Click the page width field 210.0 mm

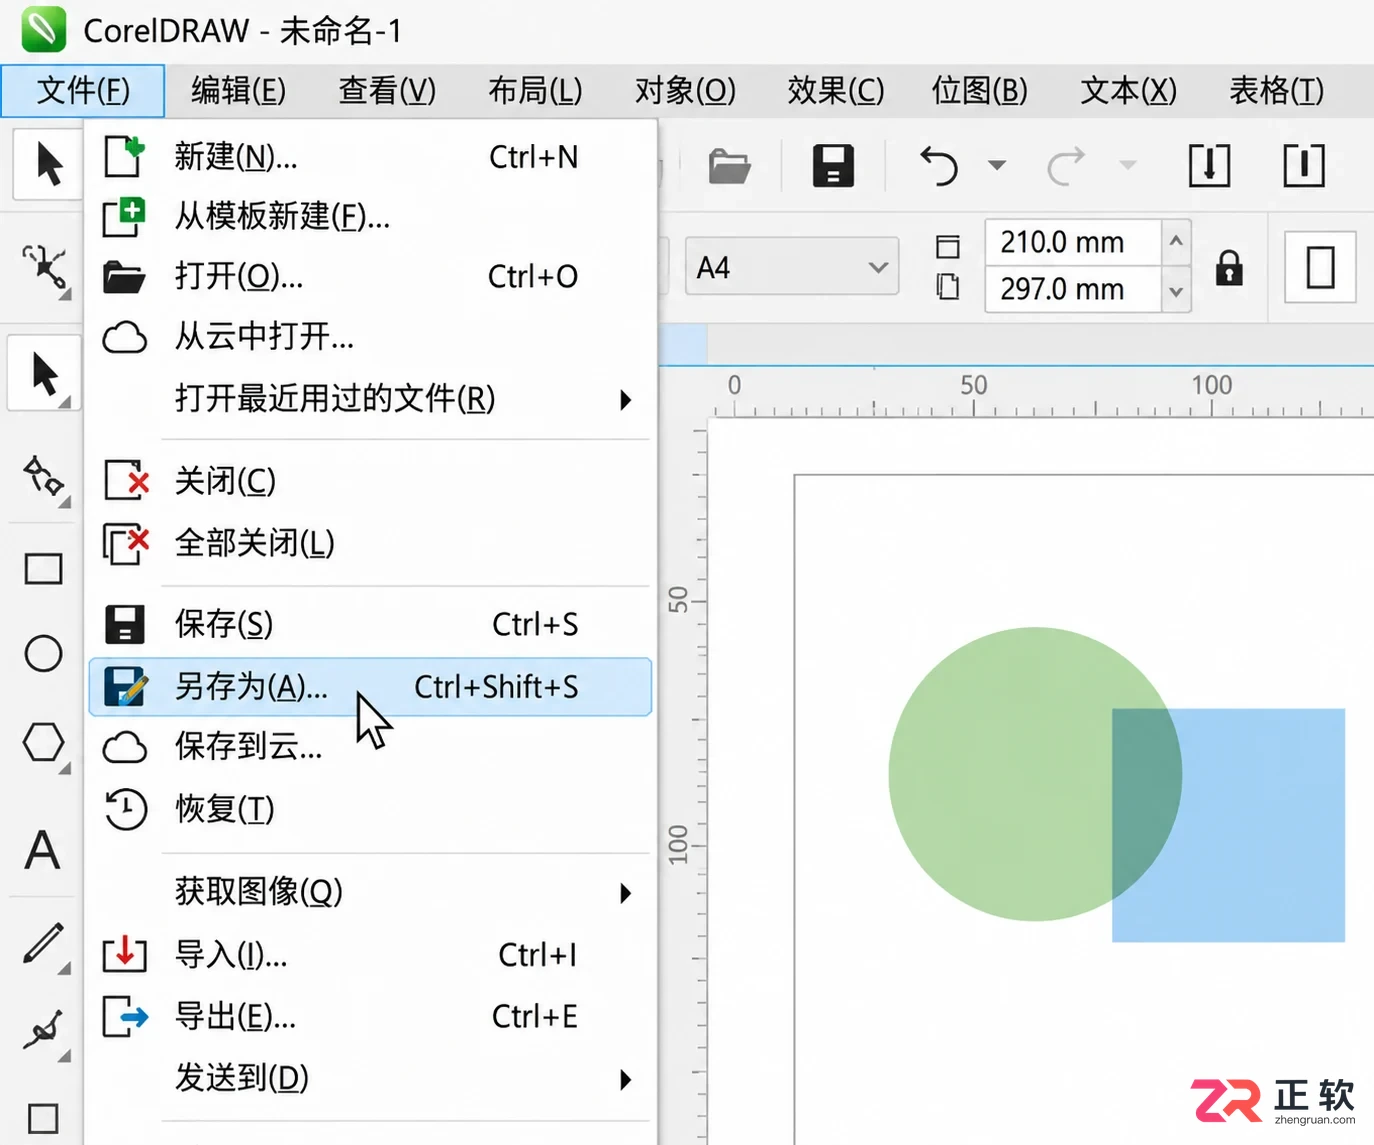(x=1073, y=242)
